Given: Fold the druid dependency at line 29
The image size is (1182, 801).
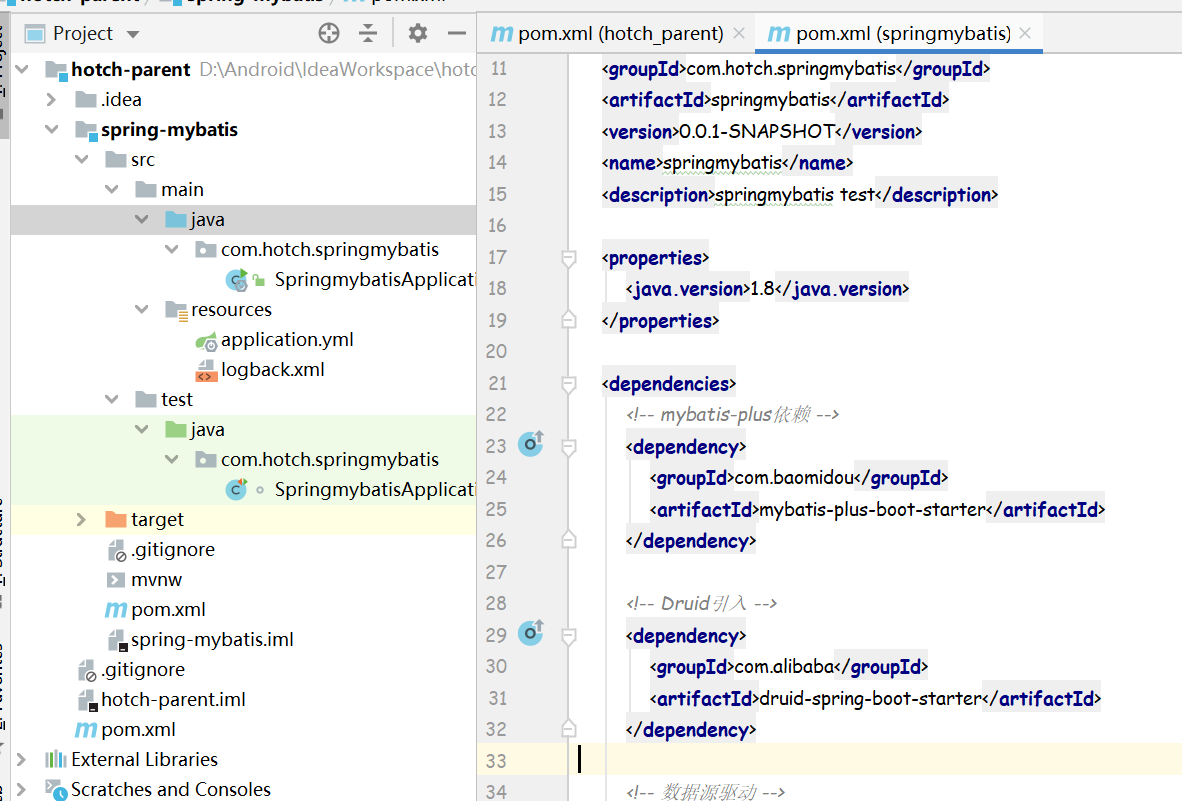Looking at the screenshot, I should (569, 637).
